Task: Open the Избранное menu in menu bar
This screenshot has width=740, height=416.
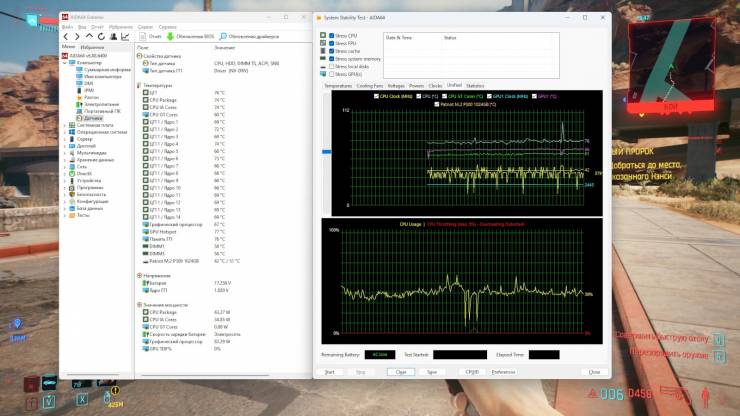Action: tap(120, 27)
